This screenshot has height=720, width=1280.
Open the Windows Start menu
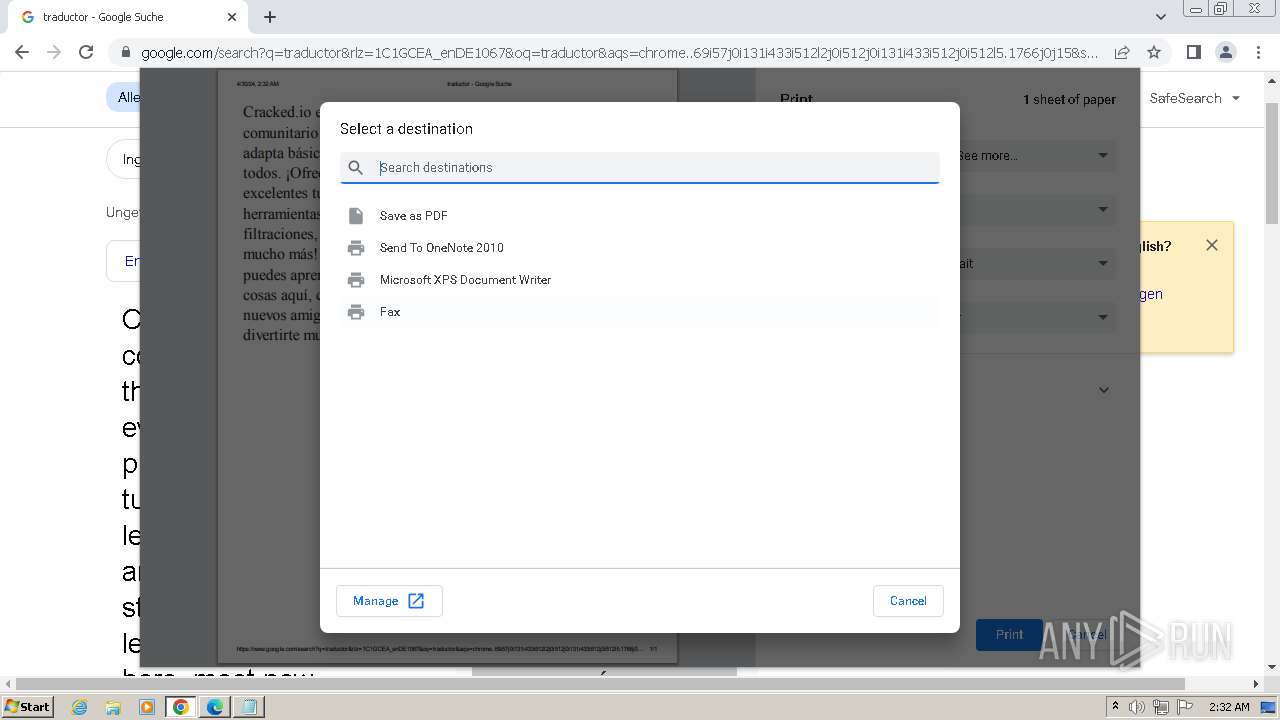tap(27, 706)
